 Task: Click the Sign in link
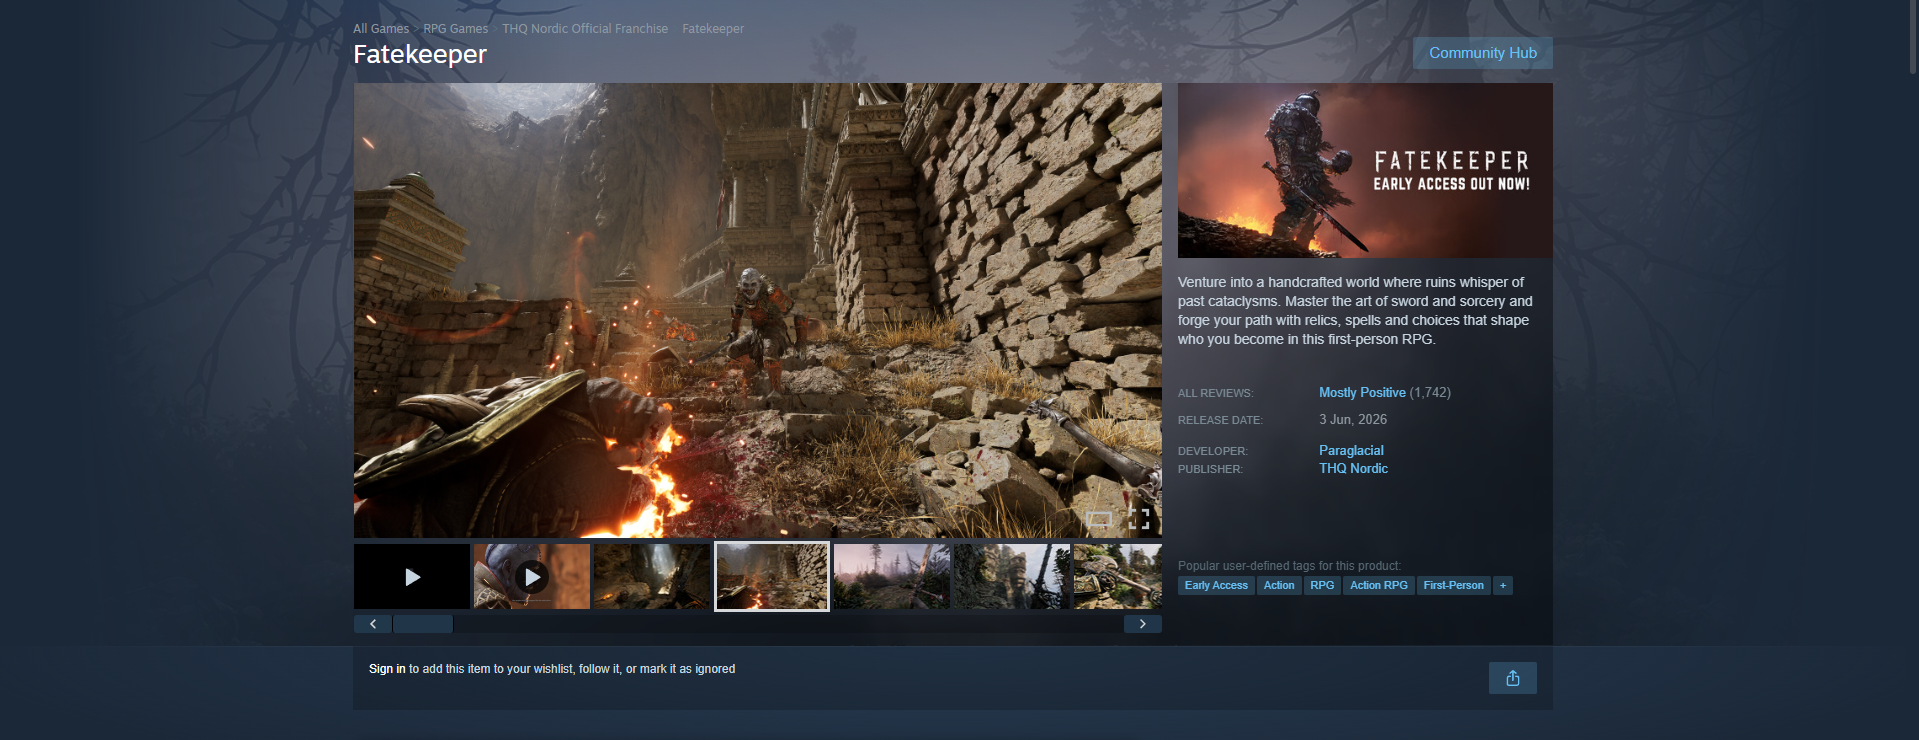[x=387, y=669]
